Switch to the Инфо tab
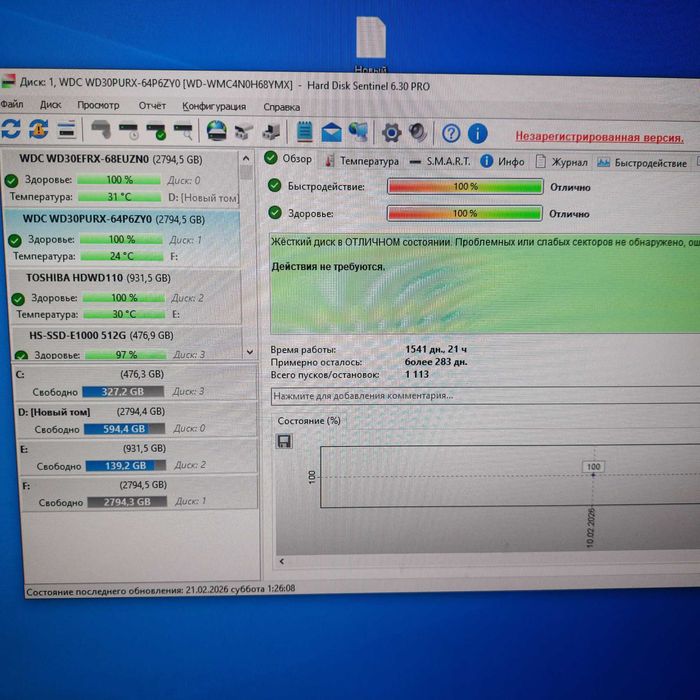Image resolution: width=700 pixels, height=700 pixels. pyautogui.click(x=503, y=162)
